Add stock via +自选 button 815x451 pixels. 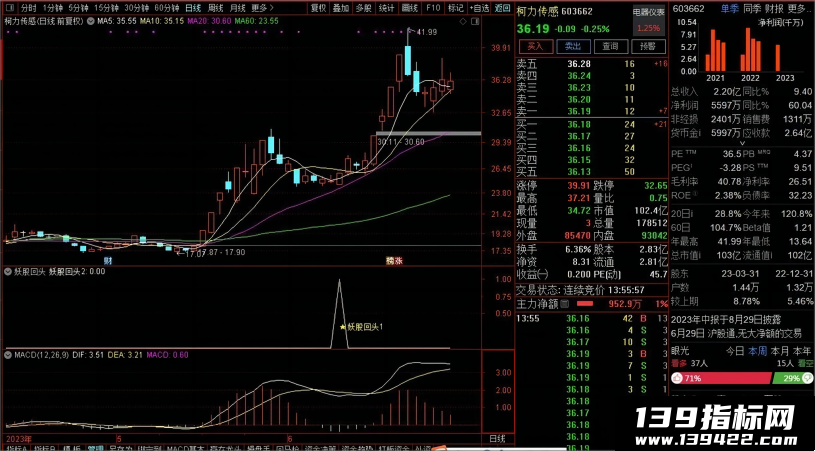point(479,8)
